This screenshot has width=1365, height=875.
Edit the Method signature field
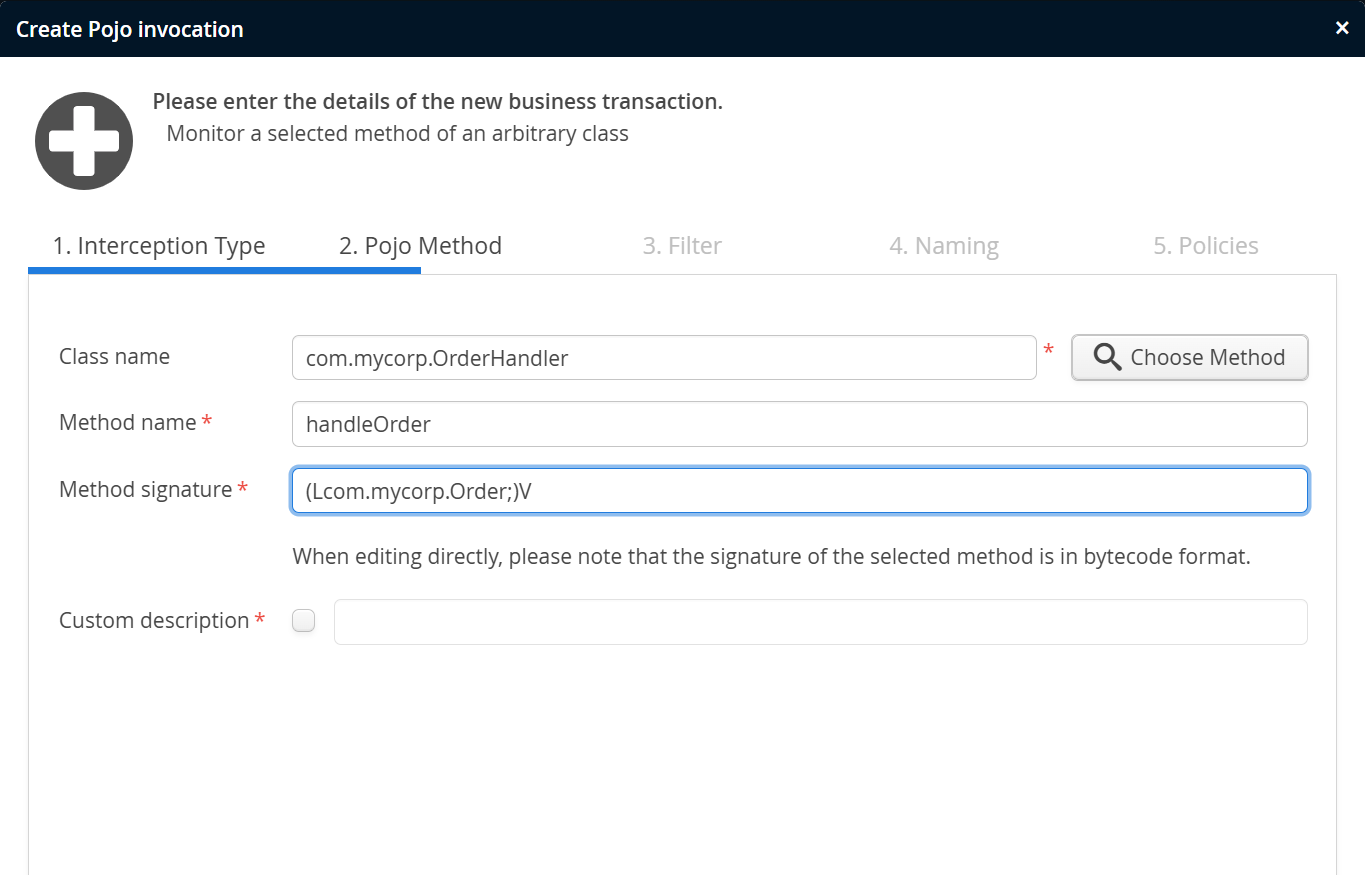pos(799,491)
